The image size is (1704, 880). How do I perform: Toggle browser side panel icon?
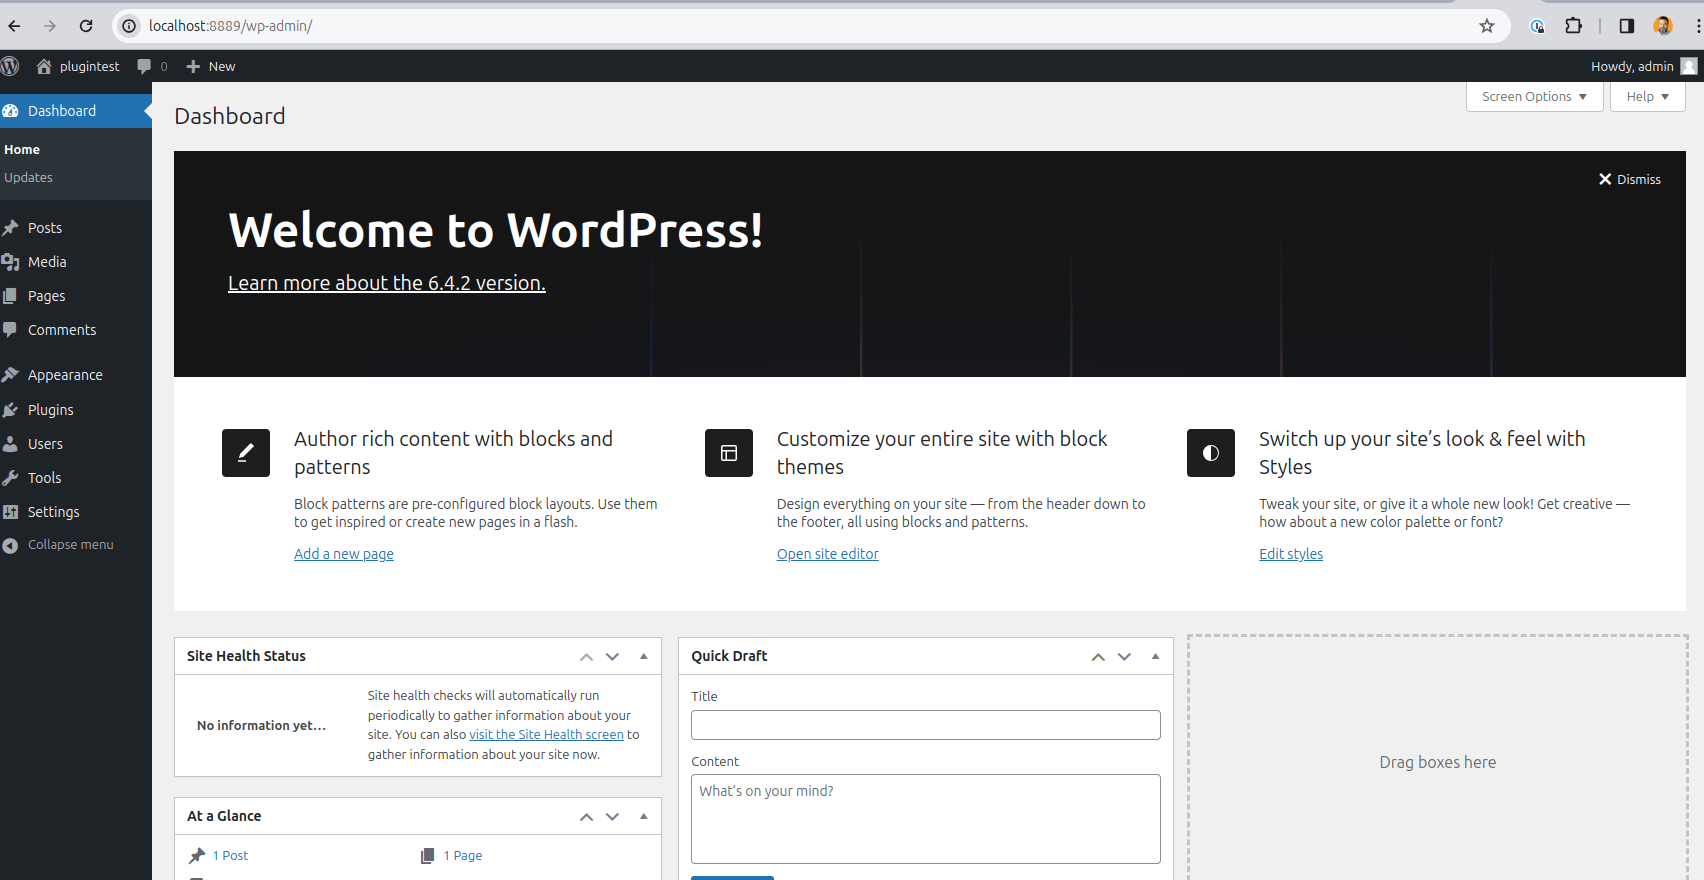pyautogui.click(x=1626, y=26)
